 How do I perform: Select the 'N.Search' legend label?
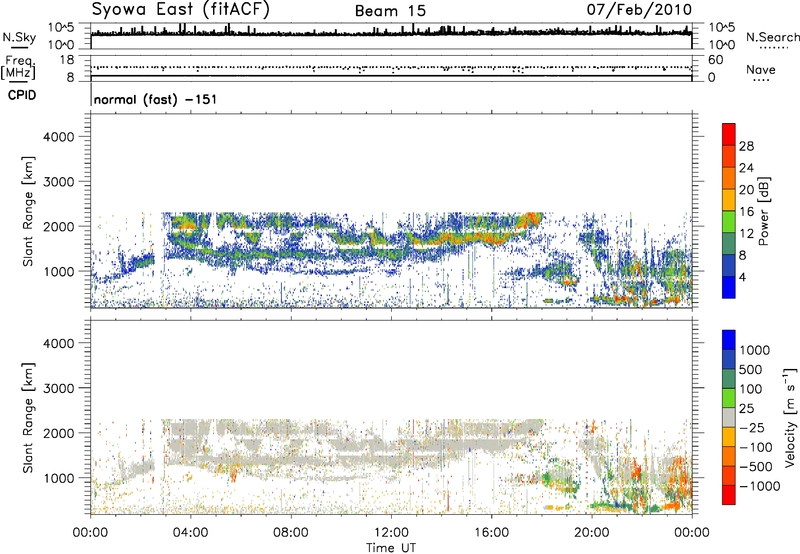point(772,37)
